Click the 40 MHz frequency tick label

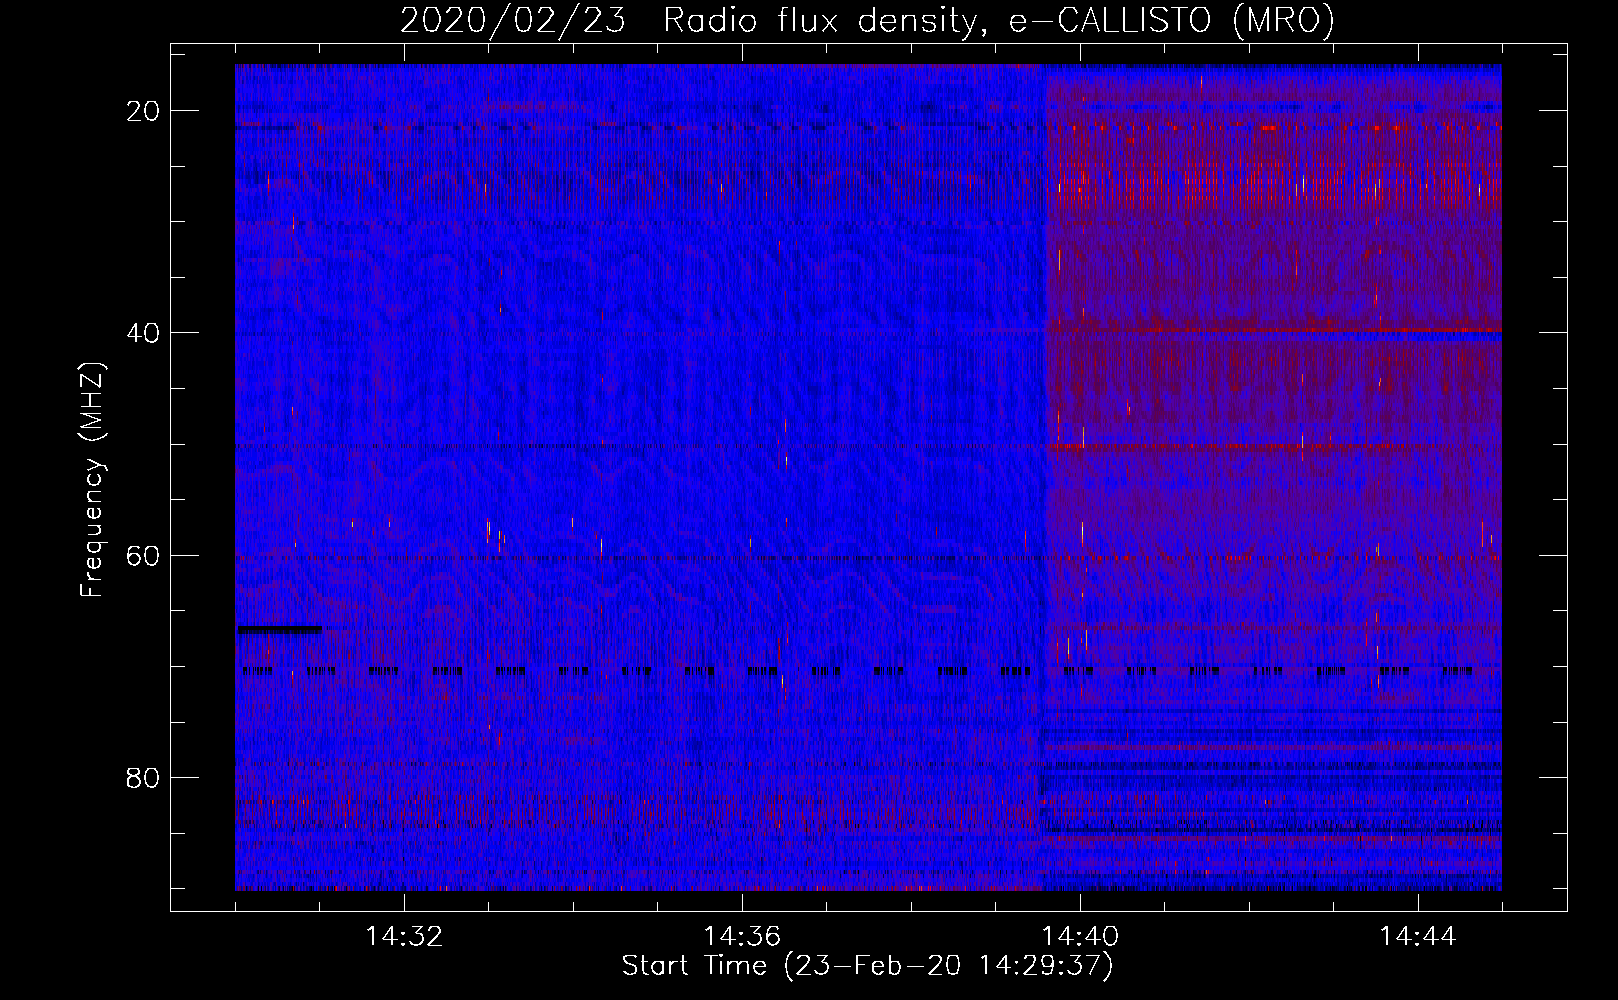[144, 333]
